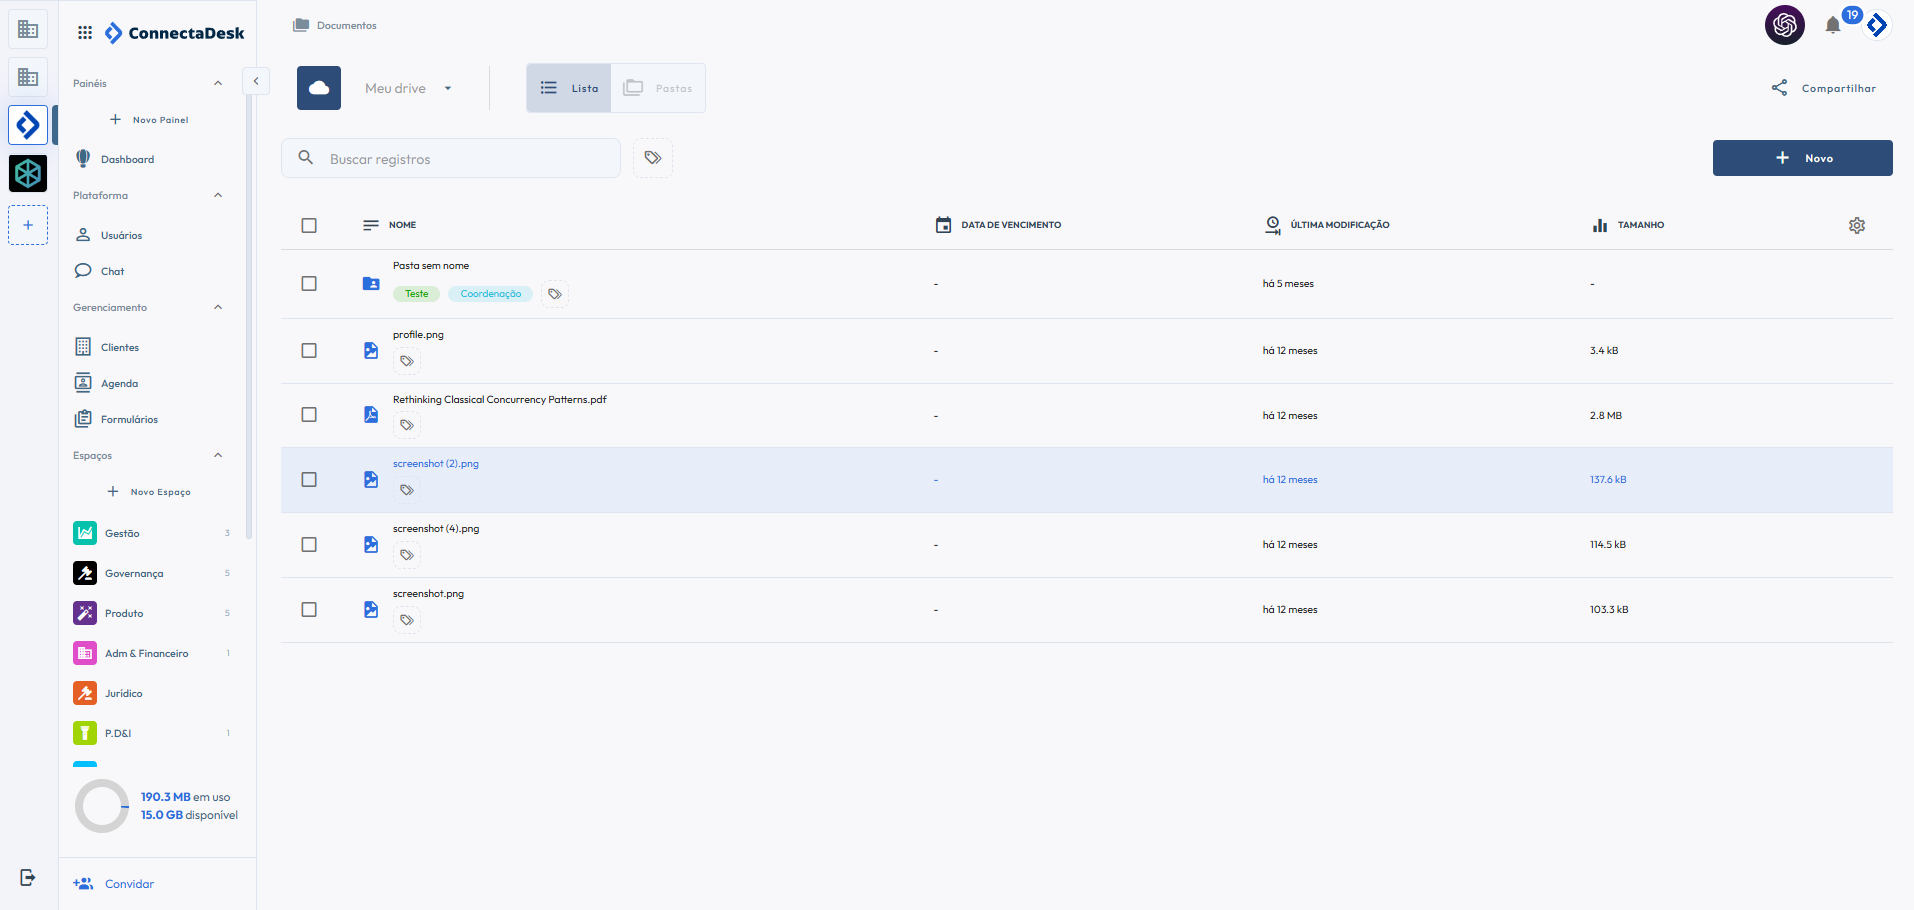The height and width of the screenshot is (910, 1914).
Task: Tick the checkbox for Pasta sem nome
Action: (x=309, y=284)
